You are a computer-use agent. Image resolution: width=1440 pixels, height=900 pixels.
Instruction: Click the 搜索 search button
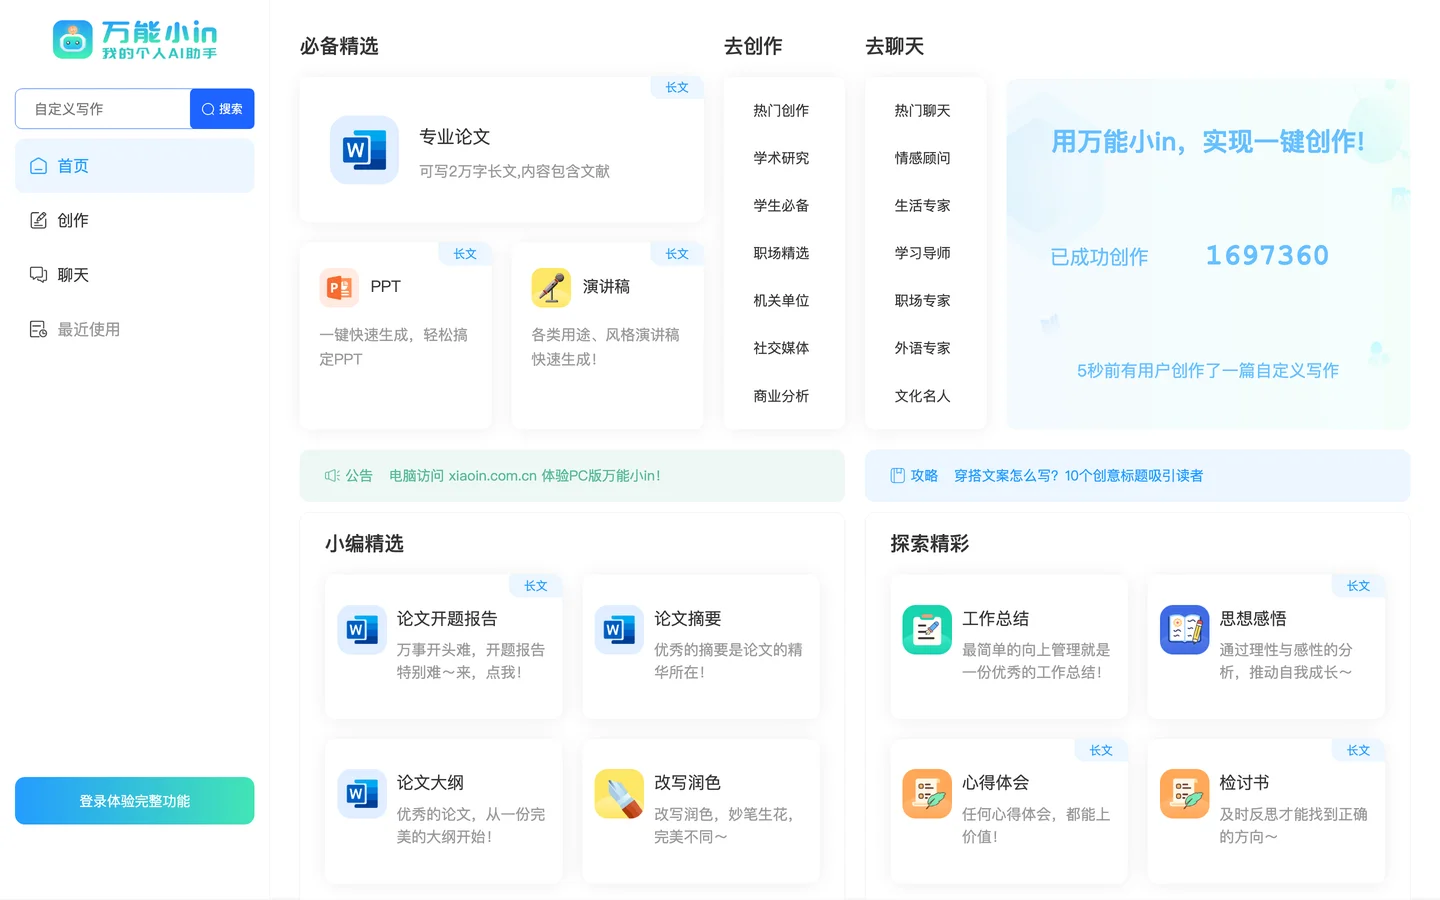(222, 109)
